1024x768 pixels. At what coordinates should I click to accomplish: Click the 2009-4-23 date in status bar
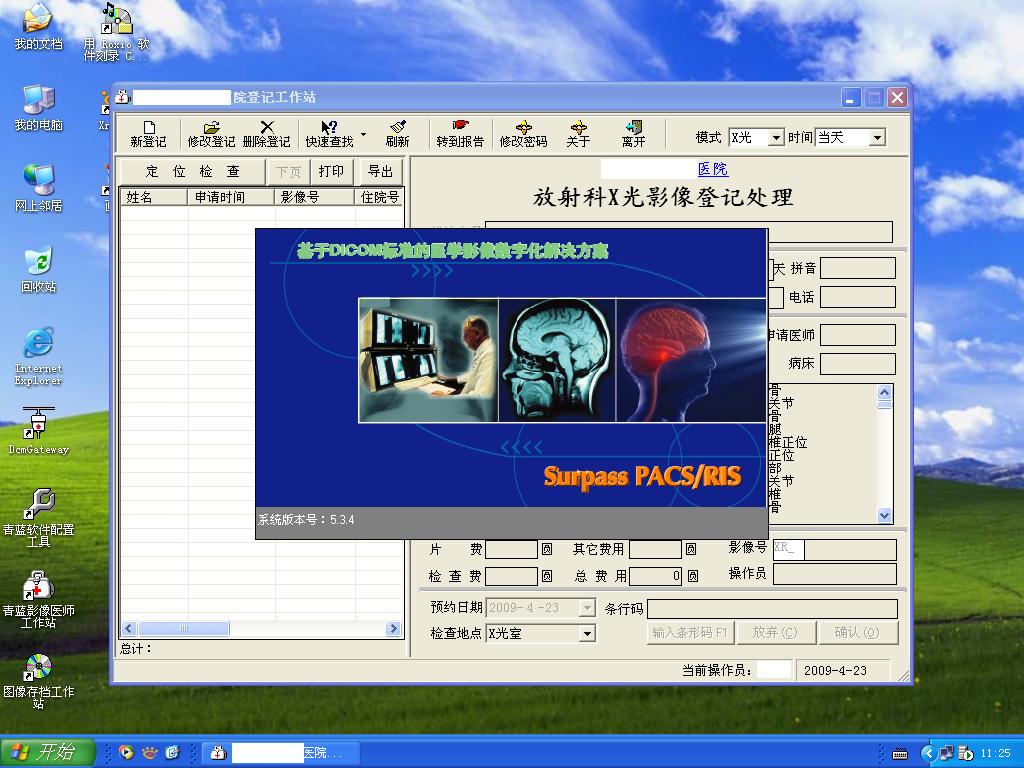tap(835, 670)
